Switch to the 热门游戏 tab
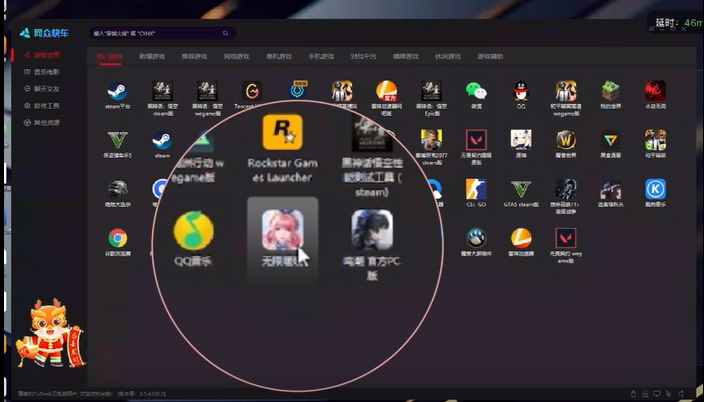This screenshot has height=402, width=704. tap(110, 57)
